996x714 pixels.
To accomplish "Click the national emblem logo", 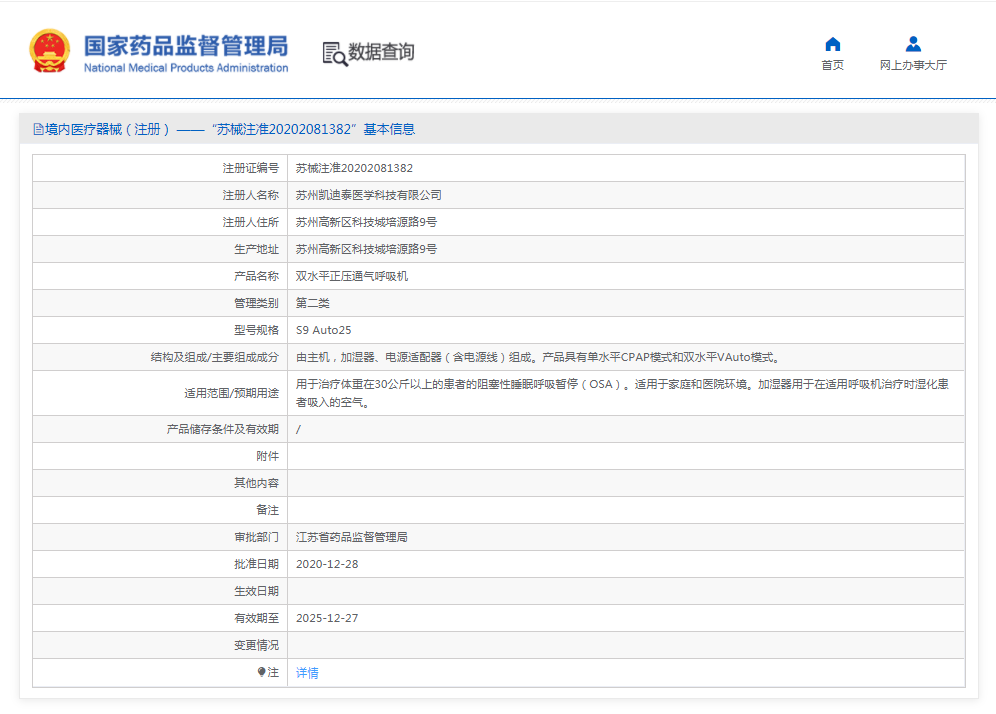I will tap(50, 51).
